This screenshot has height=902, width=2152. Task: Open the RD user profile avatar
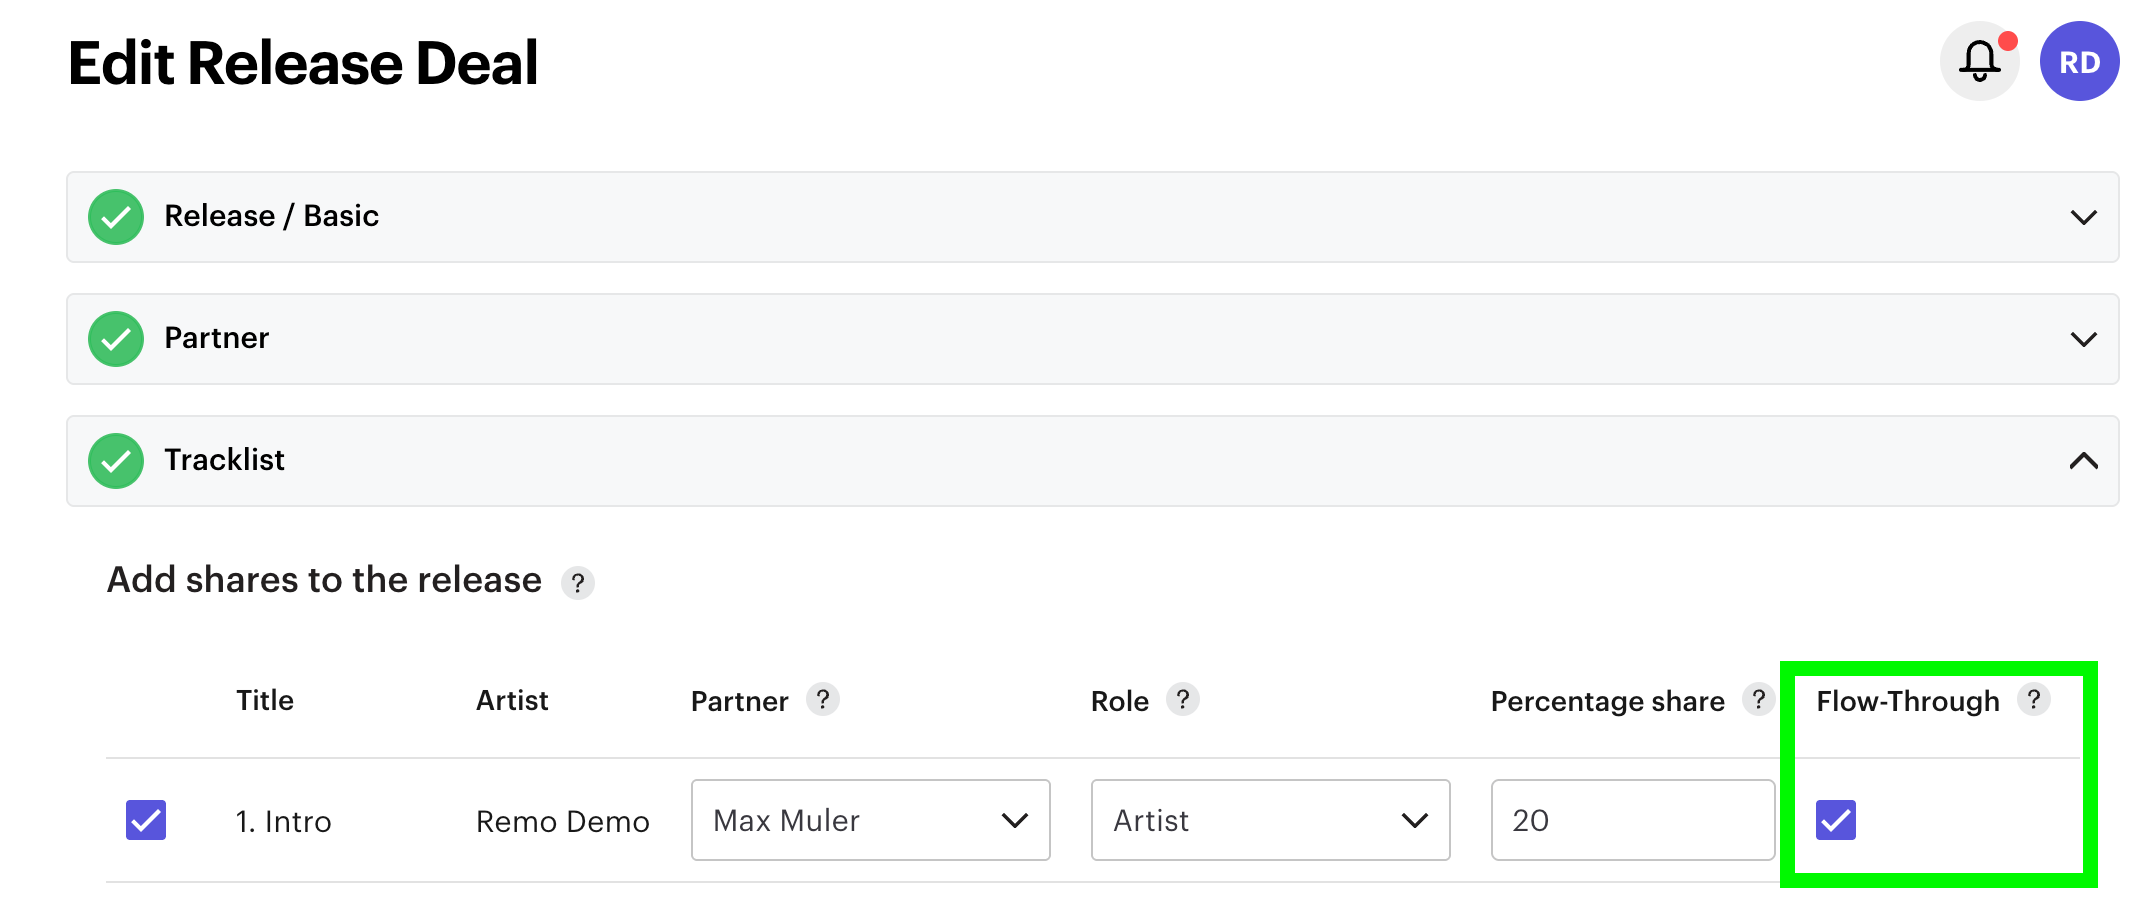pos(2079,62)
